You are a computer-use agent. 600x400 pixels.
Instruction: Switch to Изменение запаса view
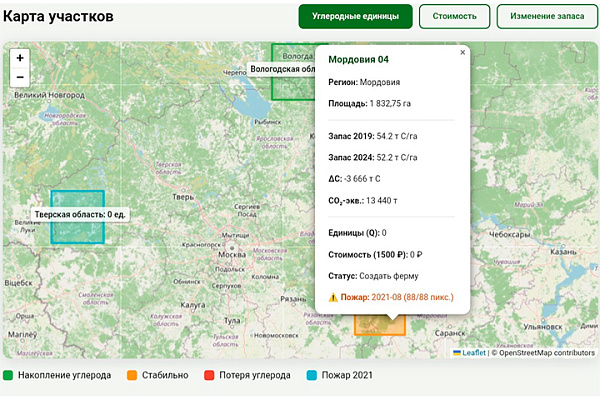click(x=547, y=16)
